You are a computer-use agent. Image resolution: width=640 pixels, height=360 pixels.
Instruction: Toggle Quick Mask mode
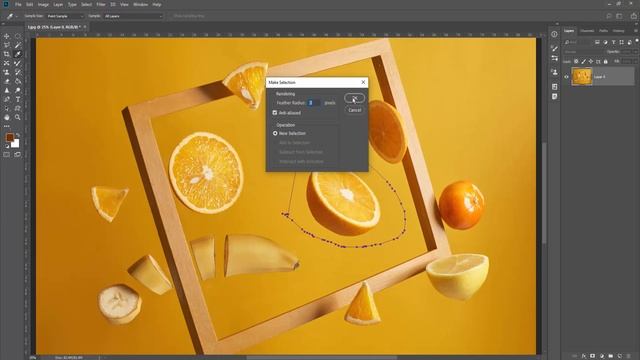tap(7, 155)
